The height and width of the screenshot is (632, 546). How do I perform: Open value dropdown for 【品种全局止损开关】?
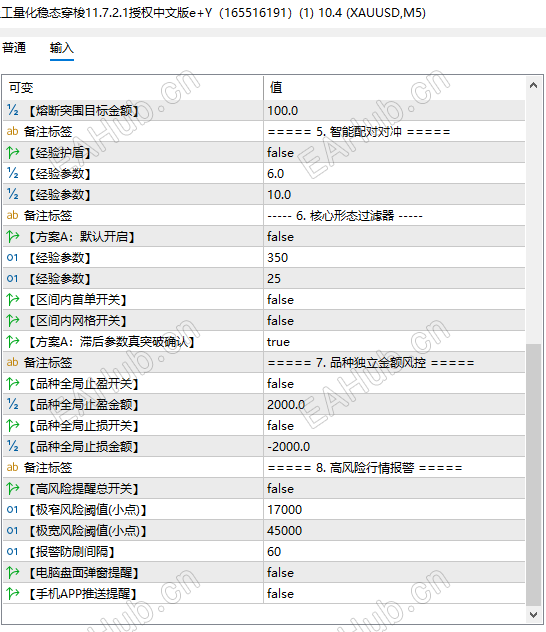coord(394,426)
